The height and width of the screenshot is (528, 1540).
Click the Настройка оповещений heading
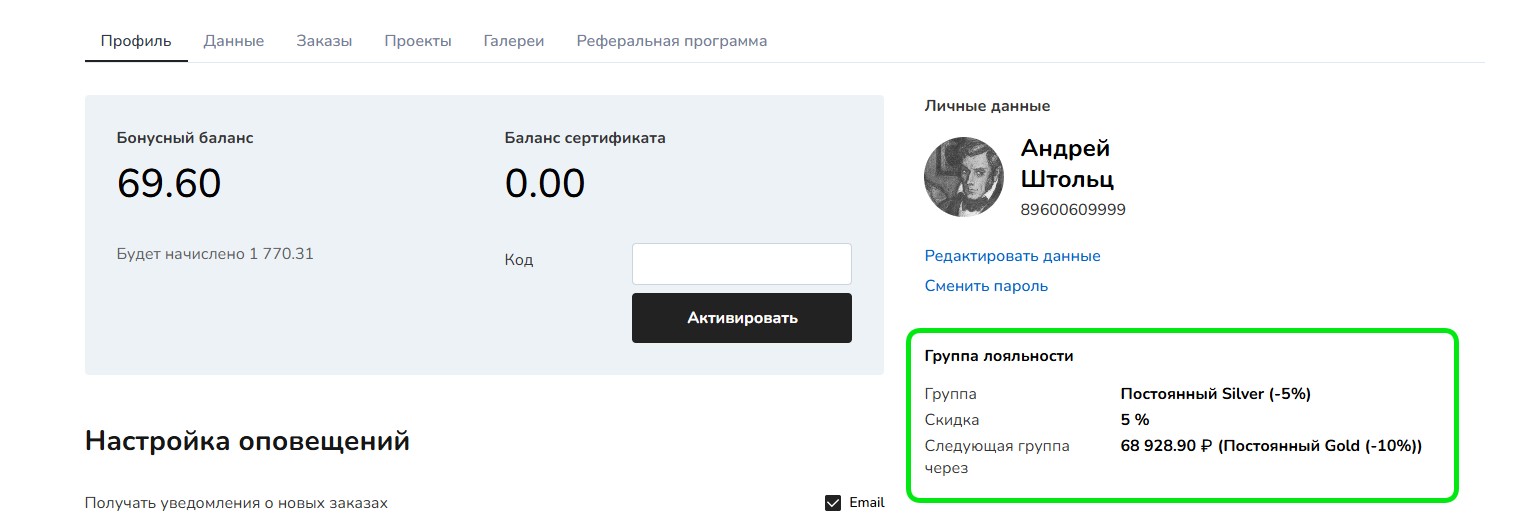(x=247, y=441)
